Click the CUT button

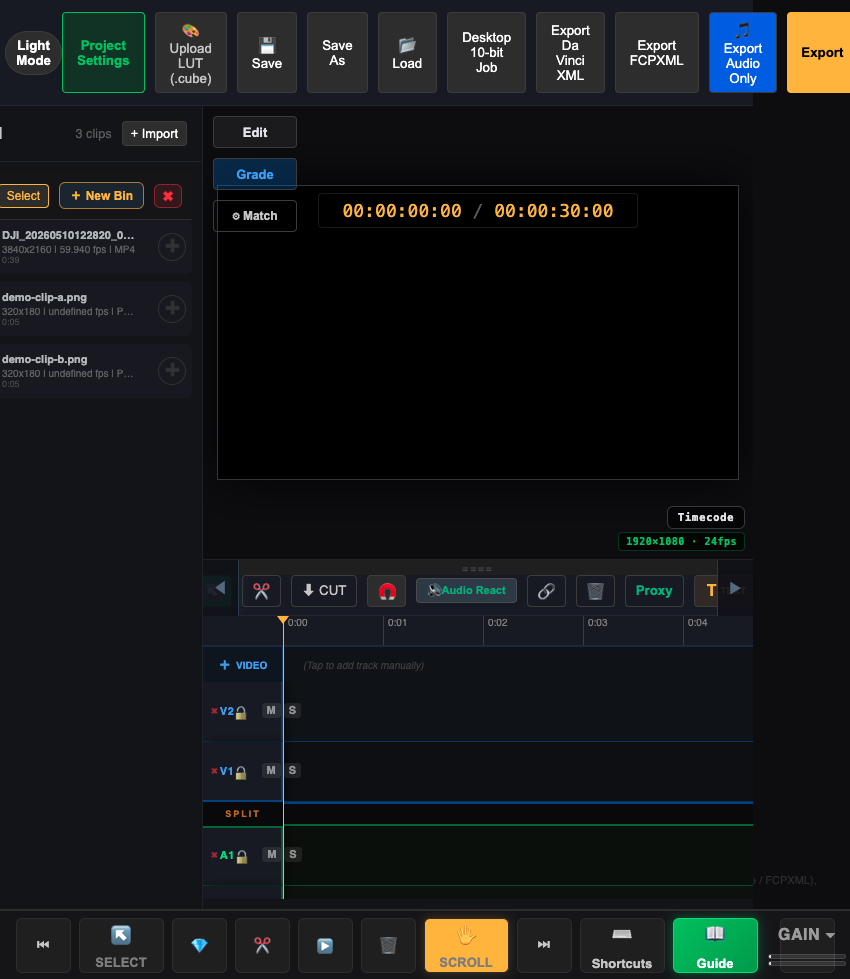pyautogui.click(x=324, y=591)
